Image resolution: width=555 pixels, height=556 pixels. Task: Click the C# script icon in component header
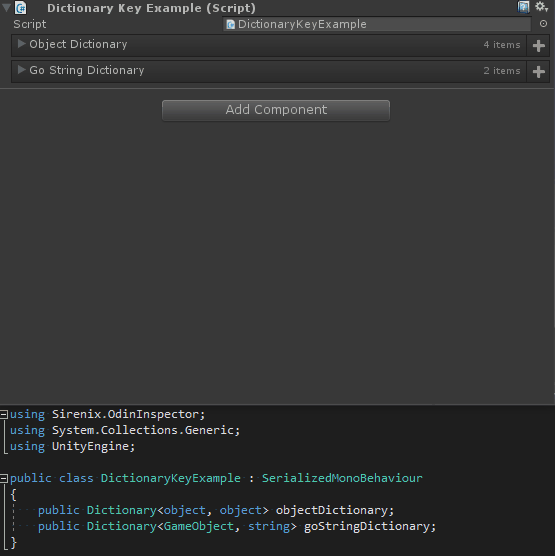point(21,7)
